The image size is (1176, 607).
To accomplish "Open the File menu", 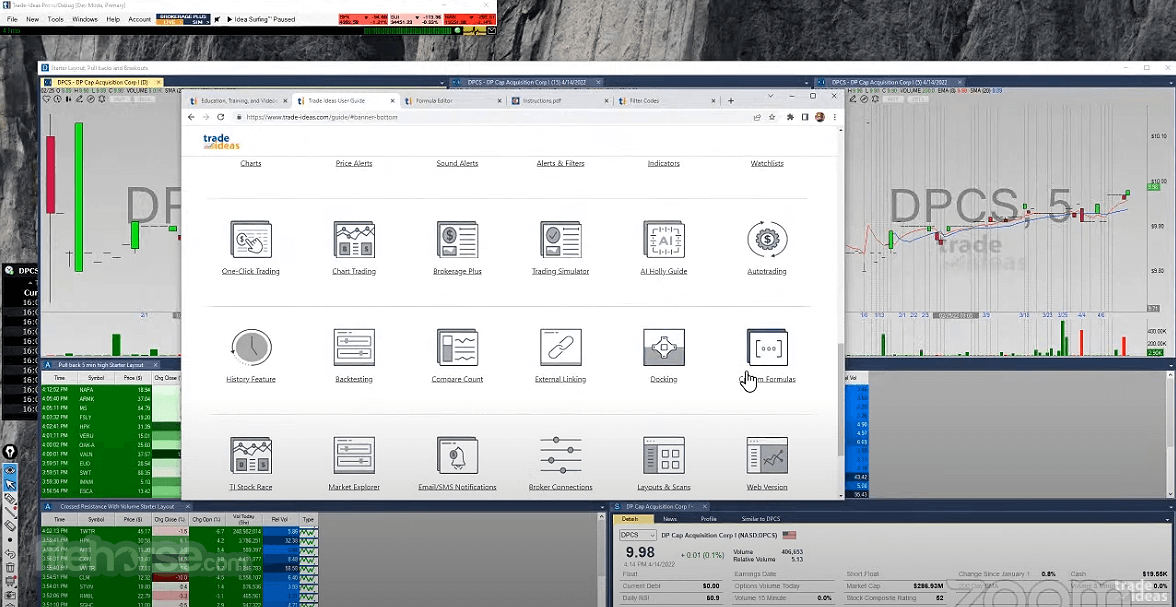I will (12, 19).
